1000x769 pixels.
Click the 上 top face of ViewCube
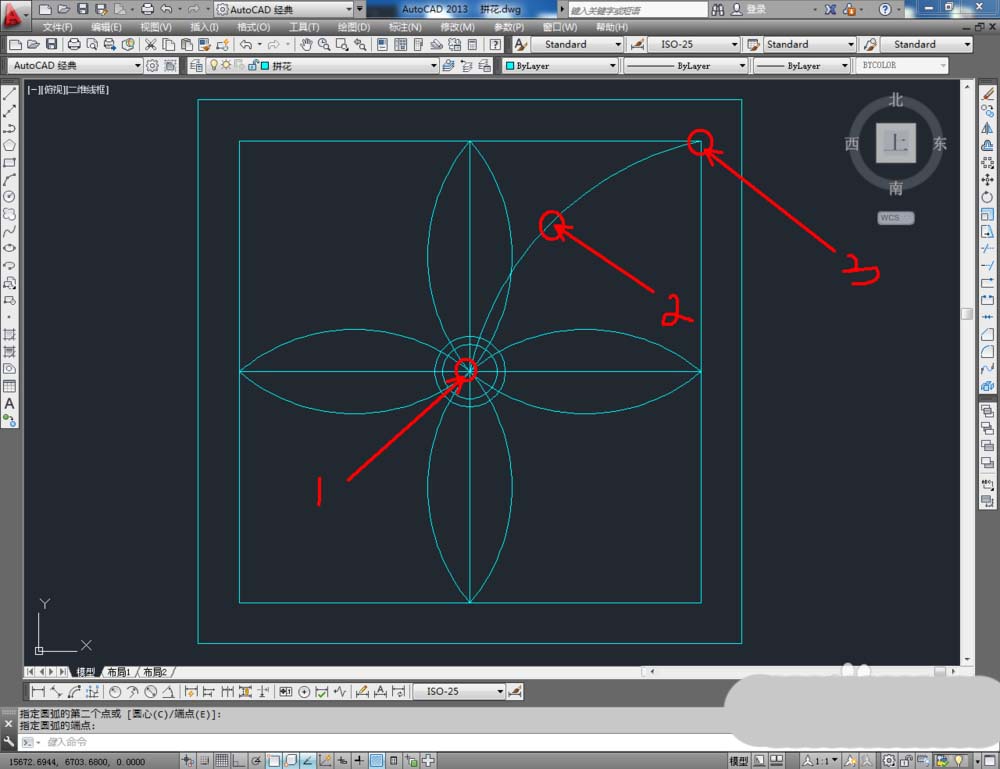click(895, 143)
